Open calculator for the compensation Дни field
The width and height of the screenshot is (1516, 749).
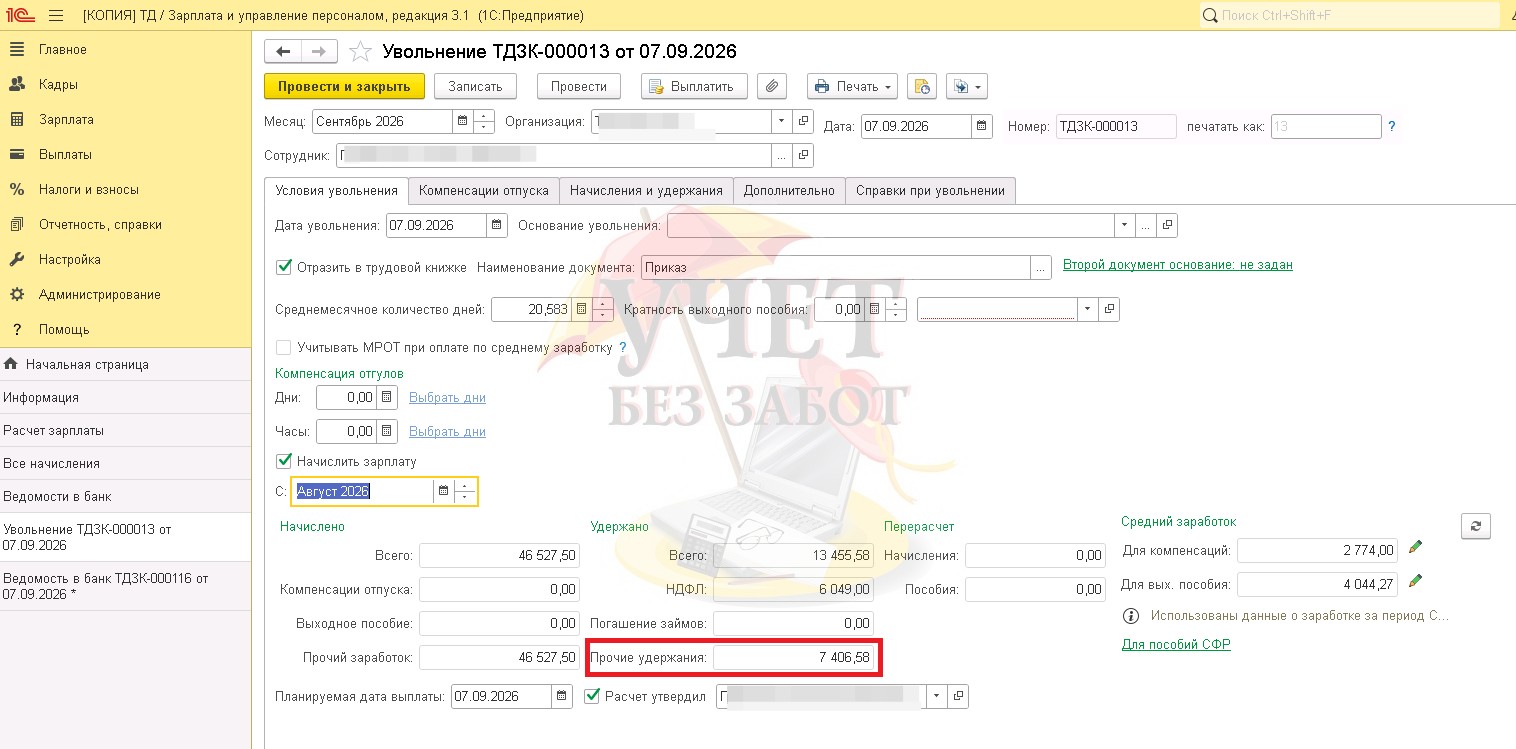(387, 397)
